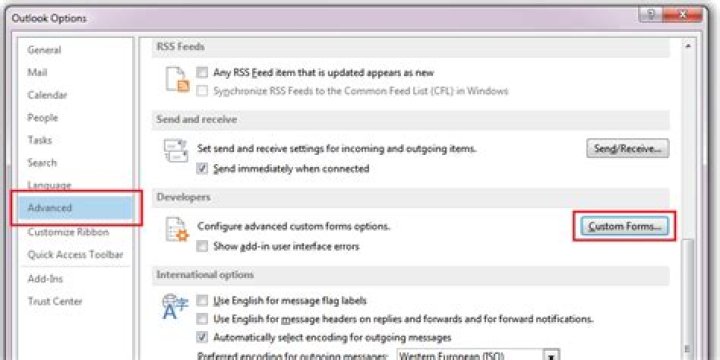This screenshot has height=360, width=720.
Task: Click the Developers custom forms gear icon
Action: (177, 230)
